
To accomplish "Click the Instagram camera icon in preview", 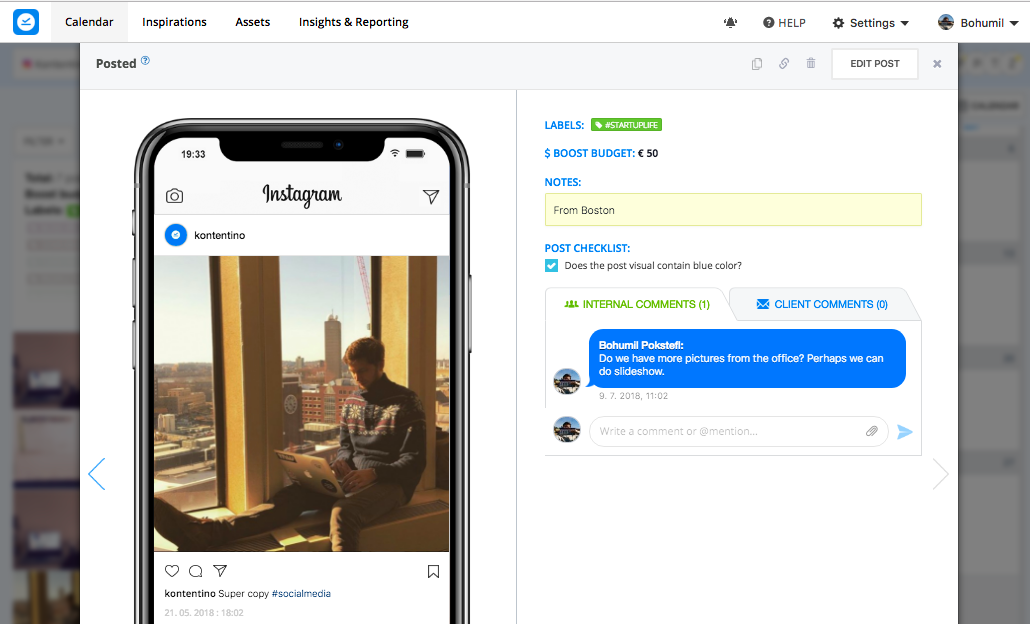I will pos(174,196).
